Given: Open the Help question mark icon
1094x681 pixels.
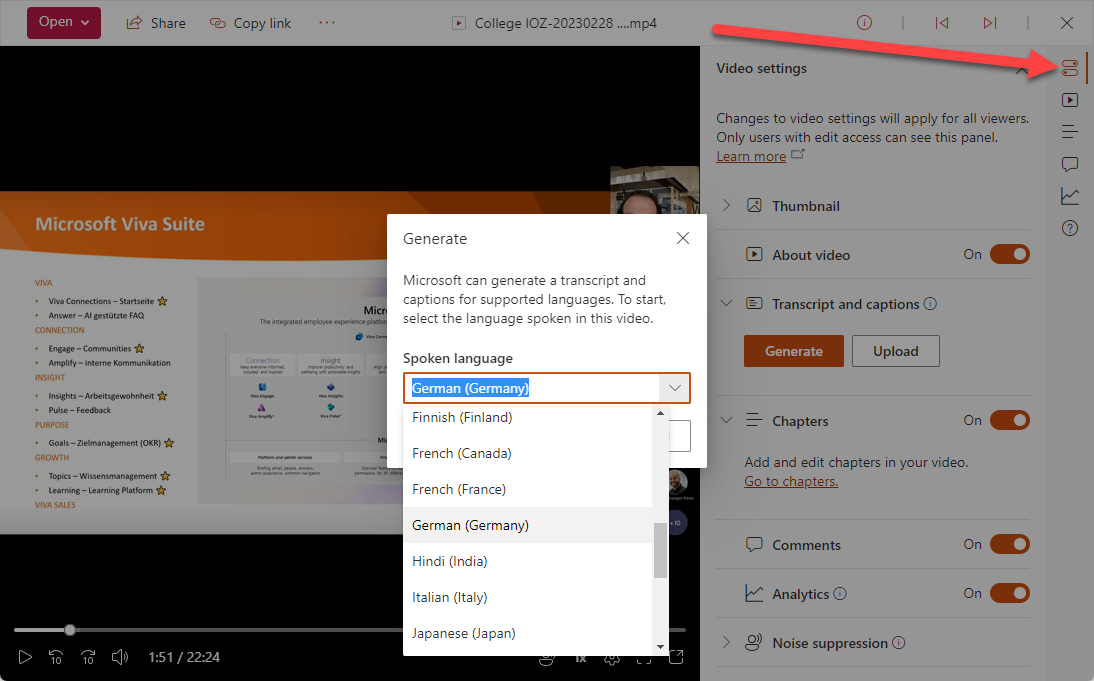Looking at the screenshot, I should 1070,228.
